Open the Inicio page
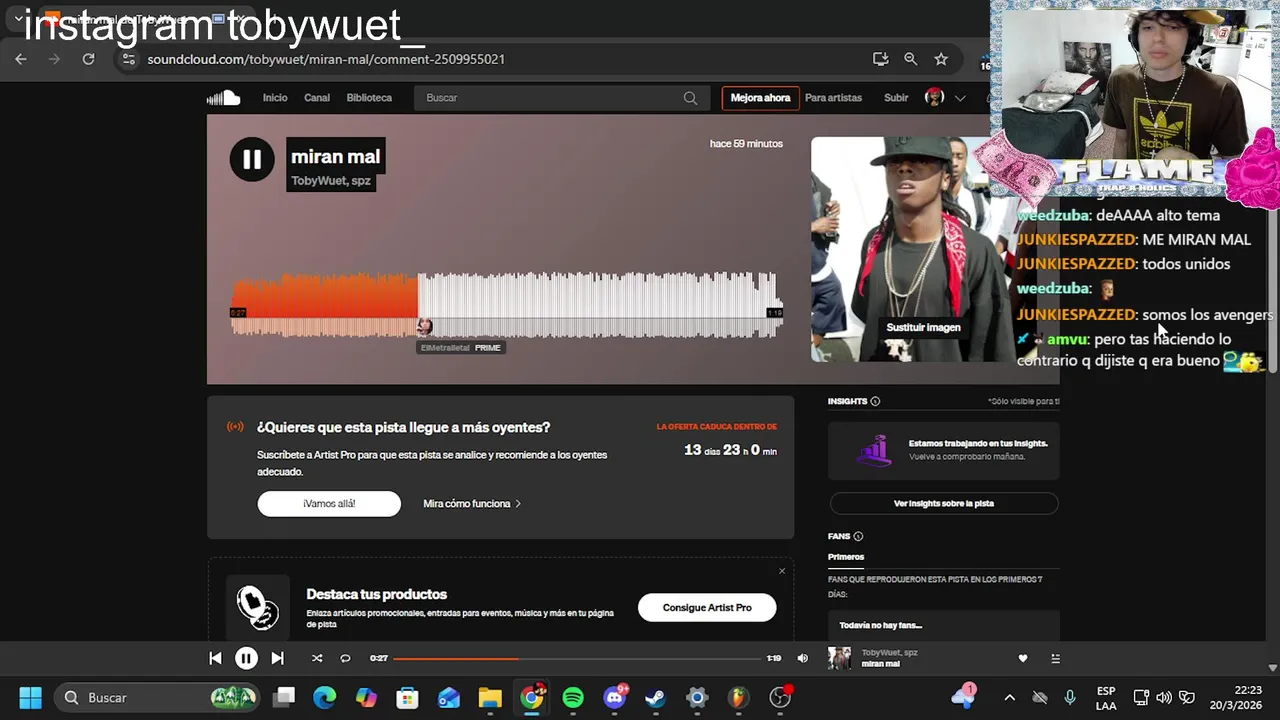Image resolution: width=1280 pixels, height=720 pixels. click(x=275, y=98)
